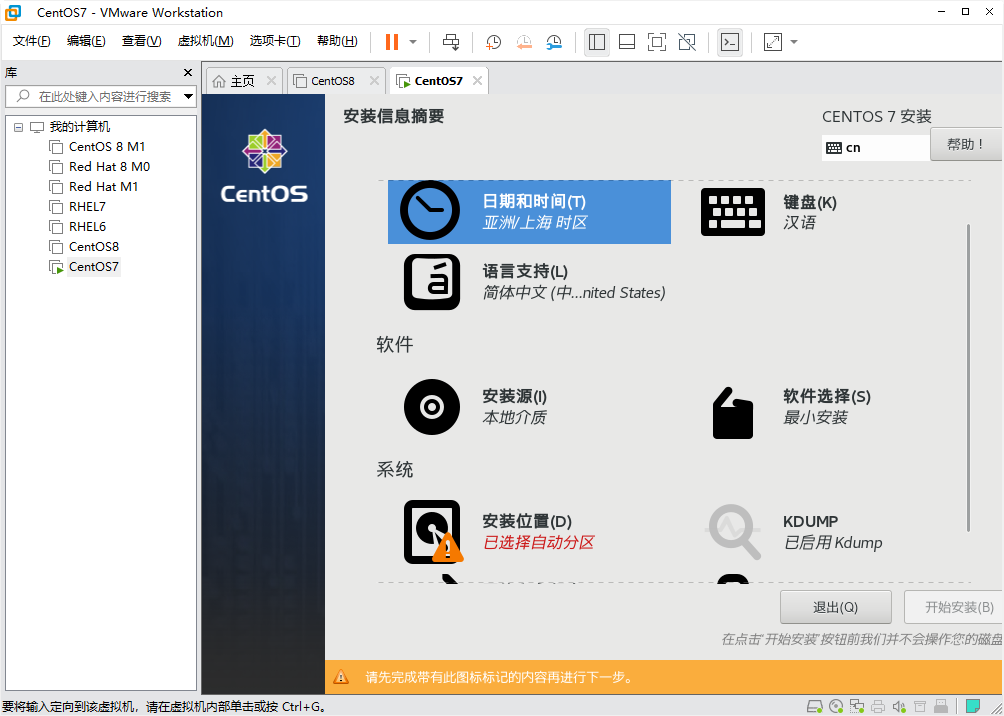Image resolution: width=1004 pixels, height=716 pixels.
Task: Click the hard disk status icon
Action: tap(814, 706)
